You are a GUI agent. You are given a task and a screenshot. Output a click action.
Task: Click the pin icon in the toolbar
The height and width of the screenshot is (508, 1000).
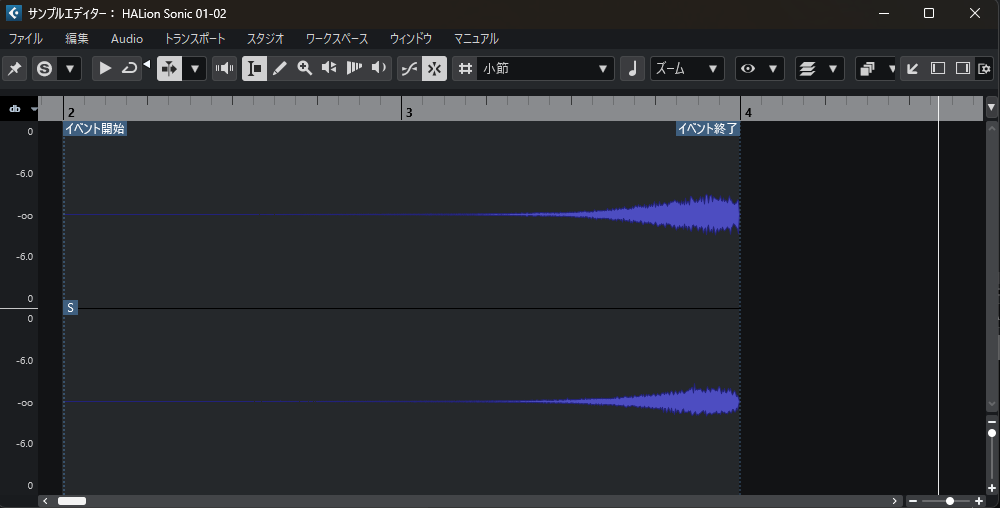15,68
